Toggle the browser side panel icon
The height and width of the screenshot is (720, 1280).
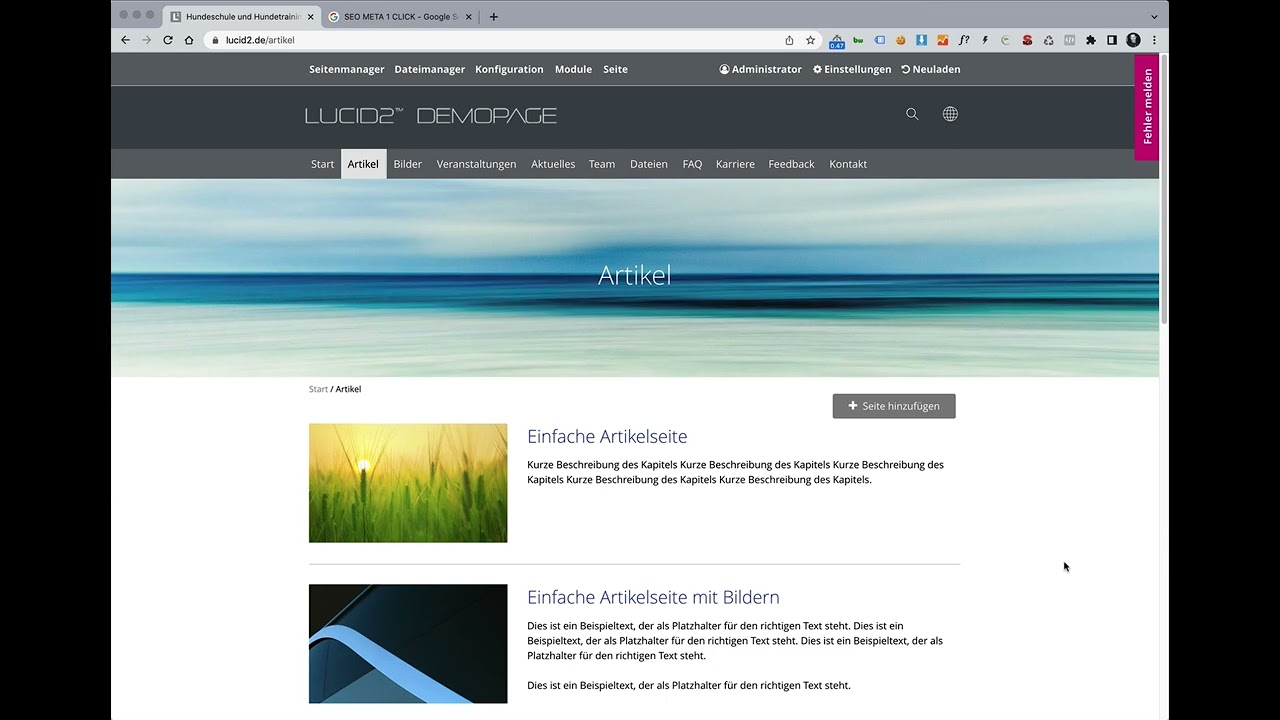coord(1112,40)
